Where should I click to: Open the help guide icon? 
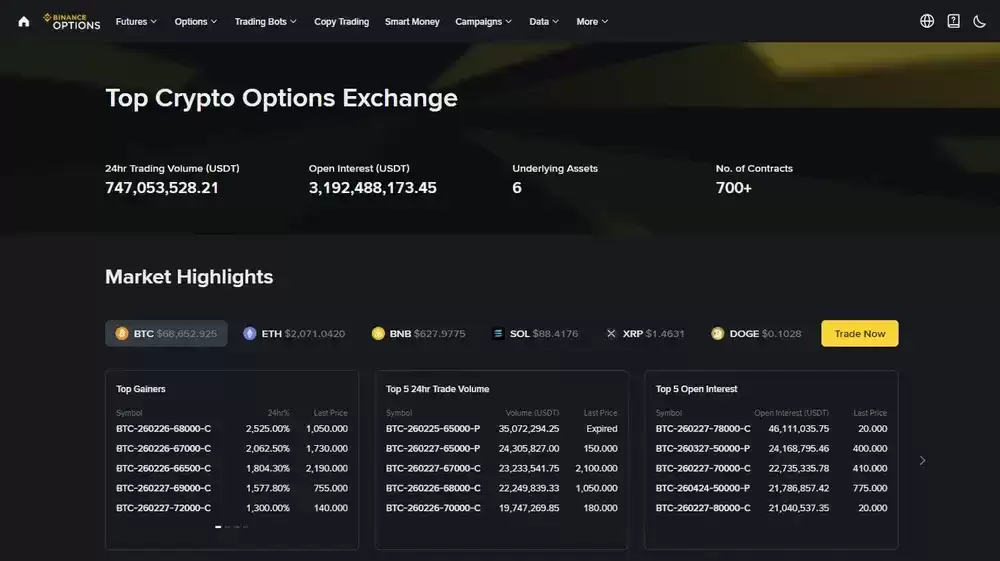[953, 21]
